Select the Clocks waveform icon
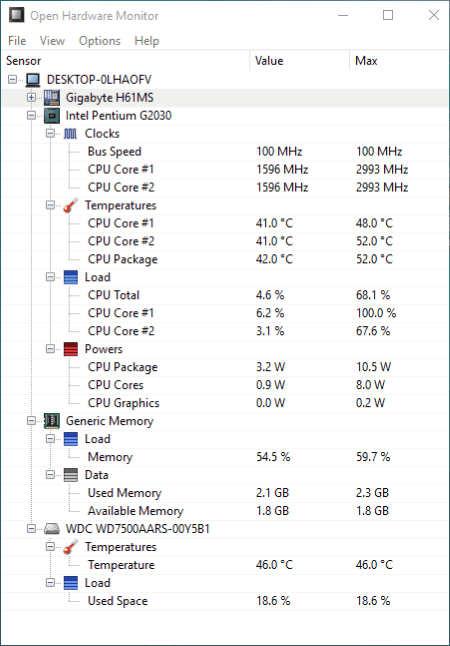The image size is (450, 646). click(70, 133)
